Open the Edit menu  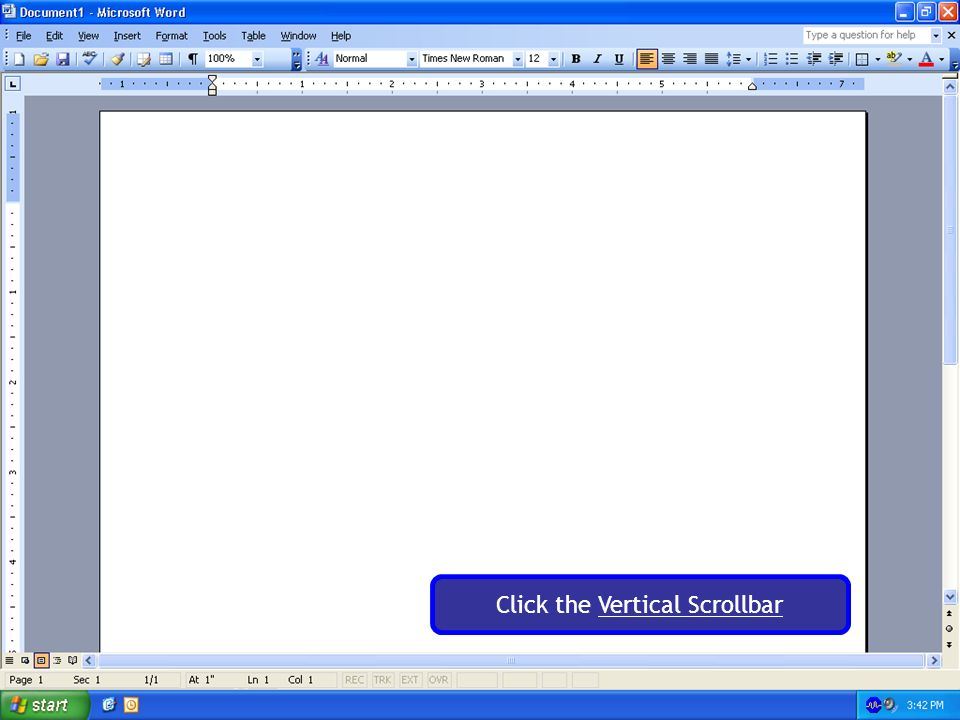click(x=54, y=36)
